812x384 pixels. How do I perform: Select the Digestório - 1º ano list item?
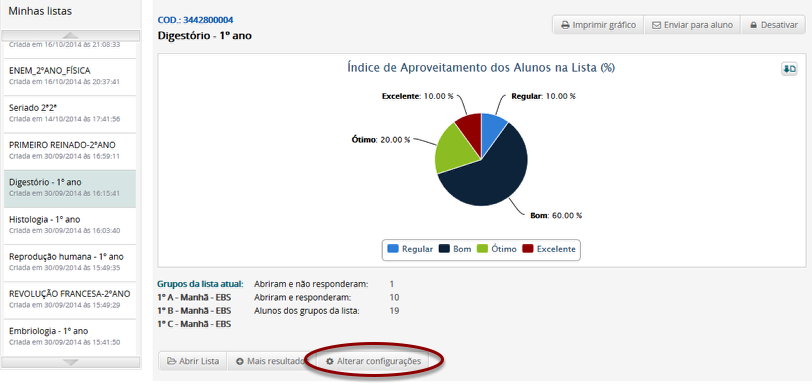pos(70,189)
